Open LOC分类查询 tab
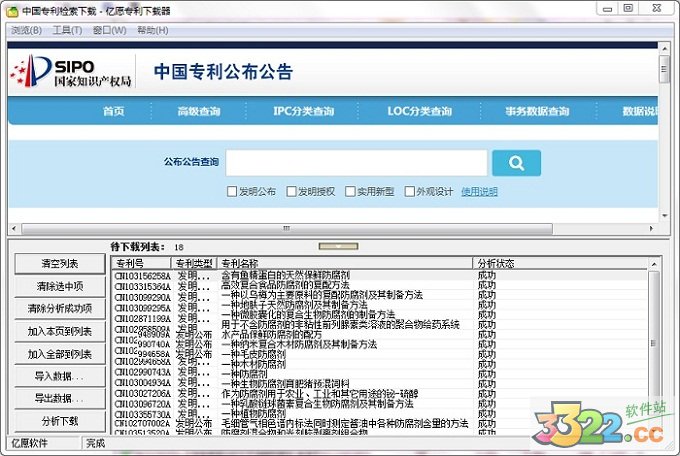This screenshot has height=456, width=680. (x=420, y=111)
